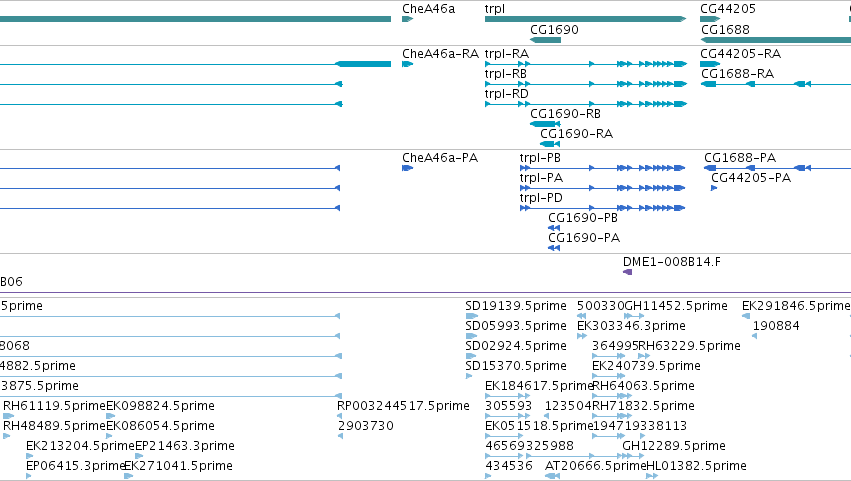The height and width of the screenshot is (481, 851).
Task: Click the CG1690-RA transcript label
Action: click(x=576, y=134)
